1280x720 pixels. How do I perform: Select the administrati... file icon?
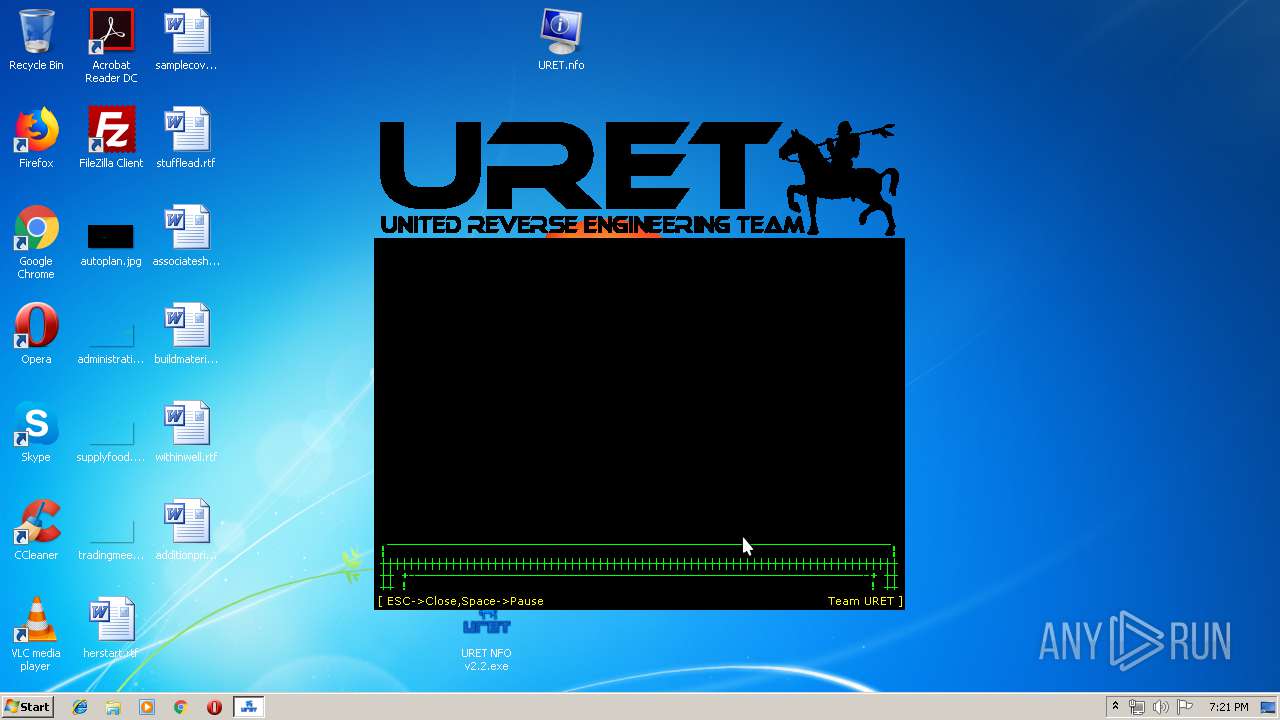click(x=111, y=341)
